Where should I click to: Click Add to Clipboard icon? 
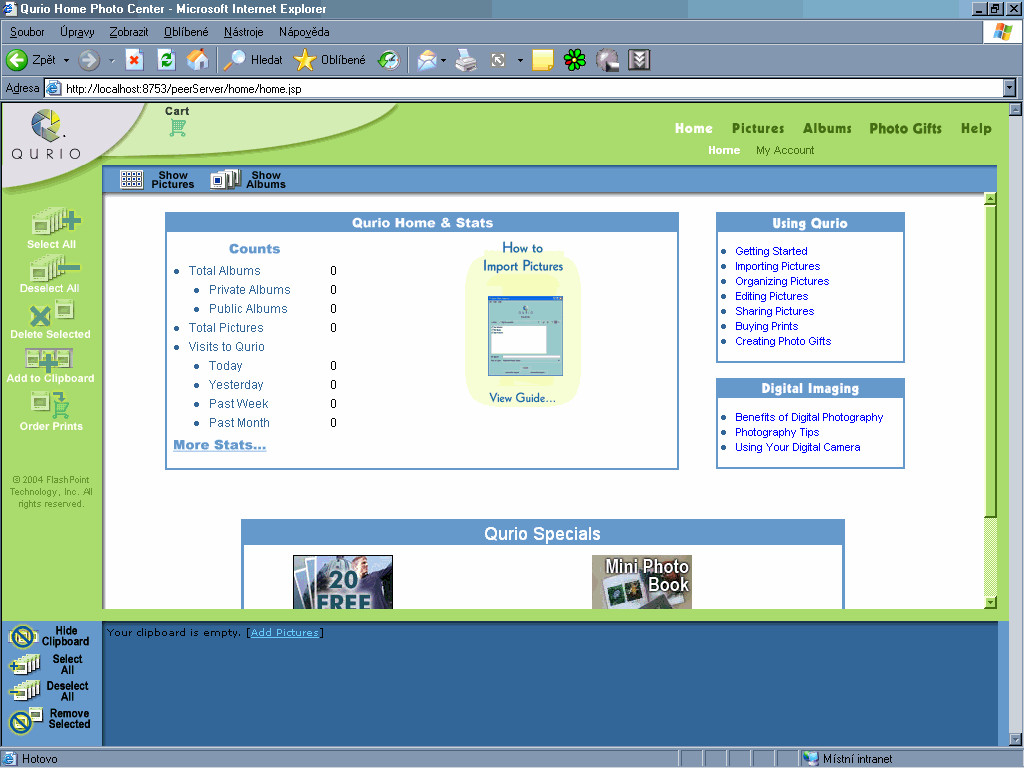coord(49,359)
